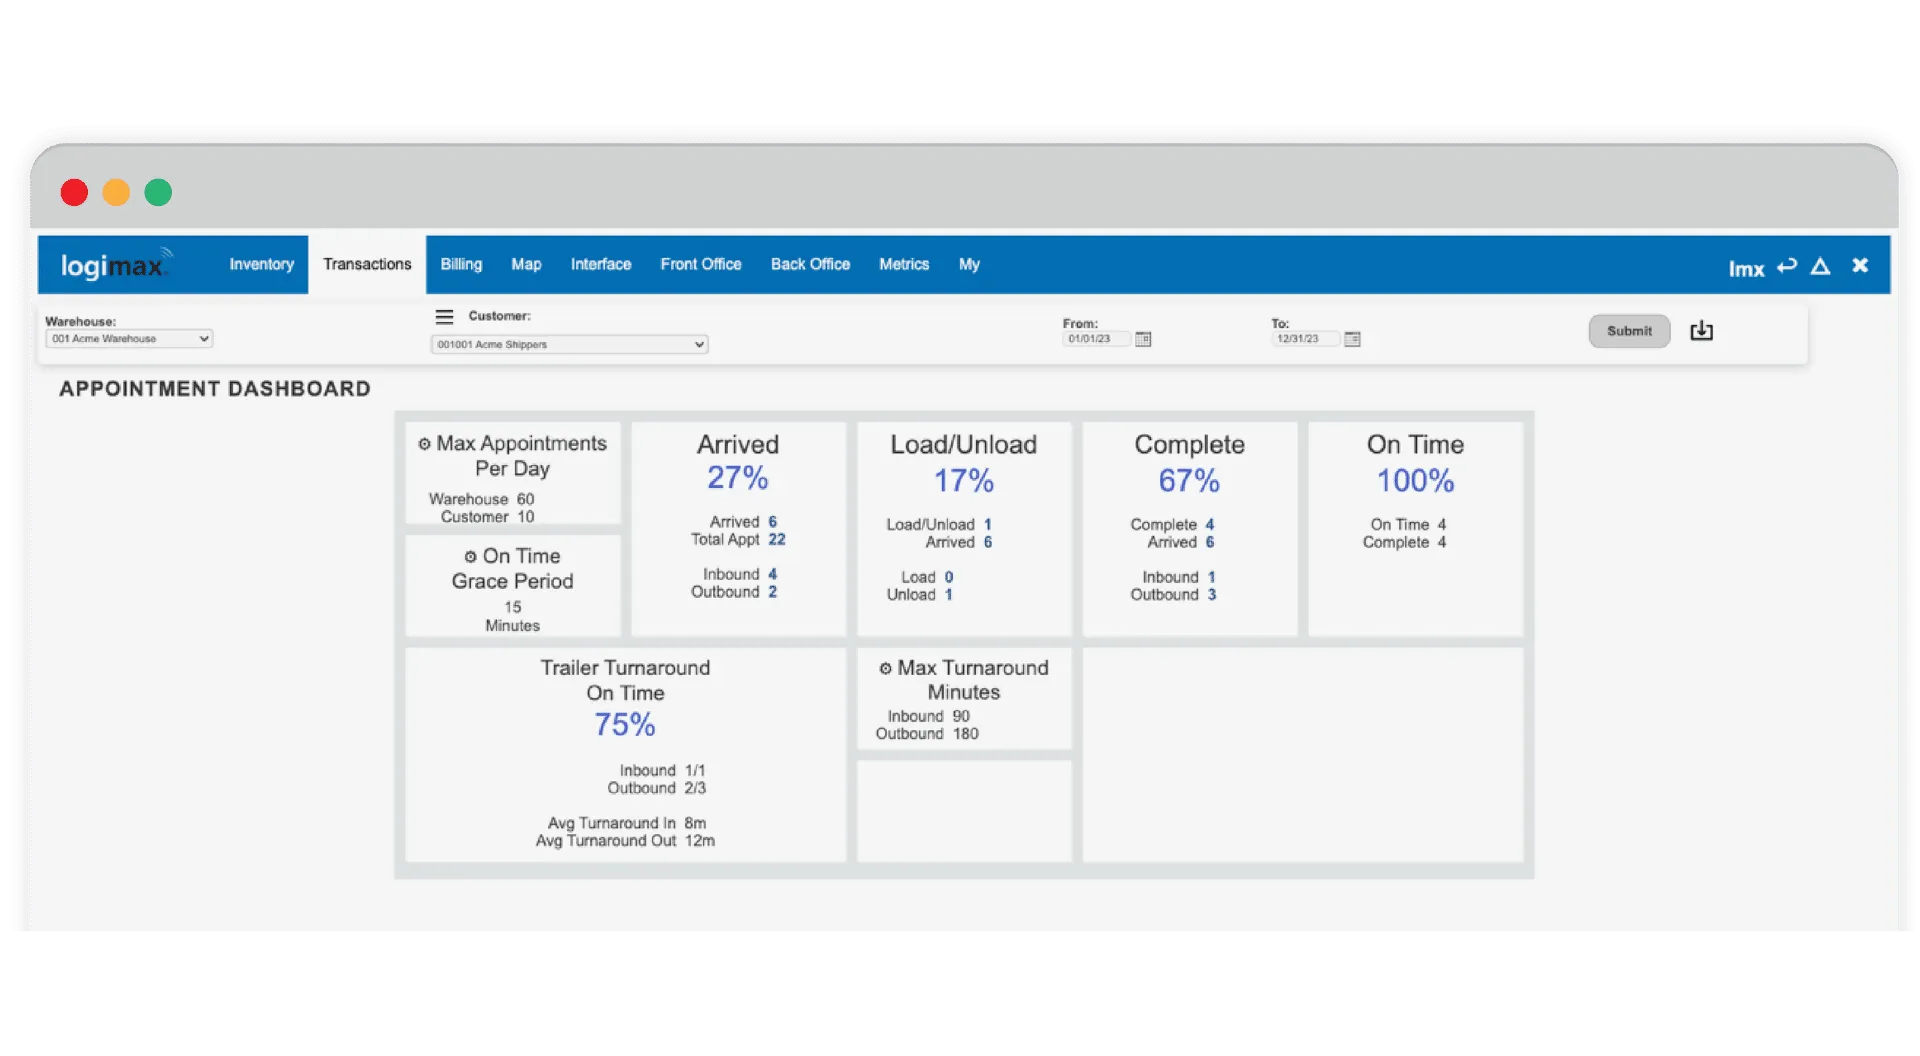Open the To date calendar picker
This screenshot has height=1056, width=1920.
(x=1352, y=339)
